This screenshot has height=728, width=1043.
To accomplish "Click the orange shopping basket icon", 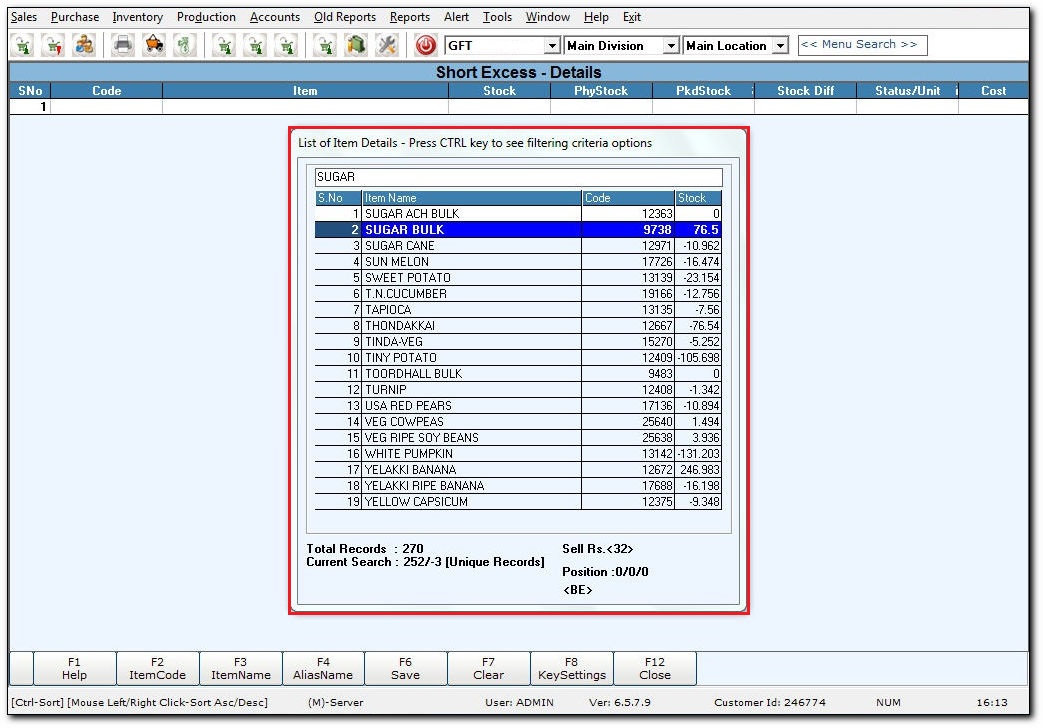I will click(153, 45).
